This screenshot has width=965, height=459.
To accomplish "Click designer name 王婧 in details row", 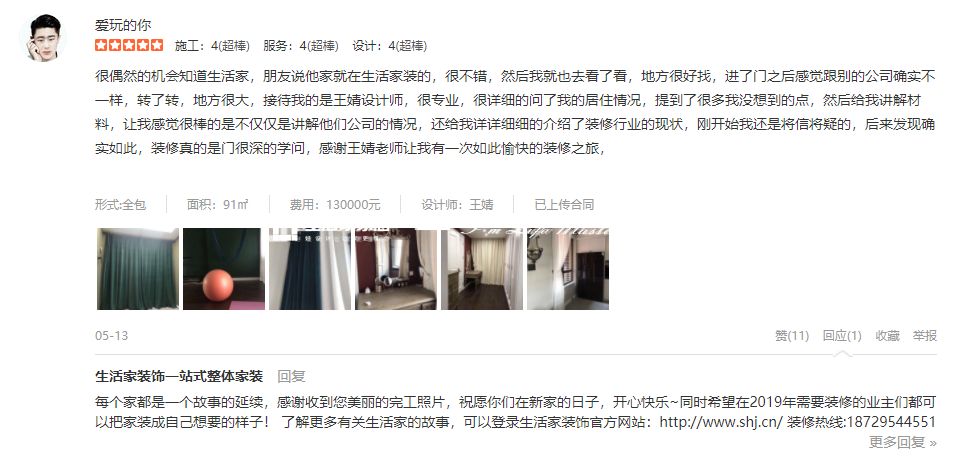I will tap(481, 205).
